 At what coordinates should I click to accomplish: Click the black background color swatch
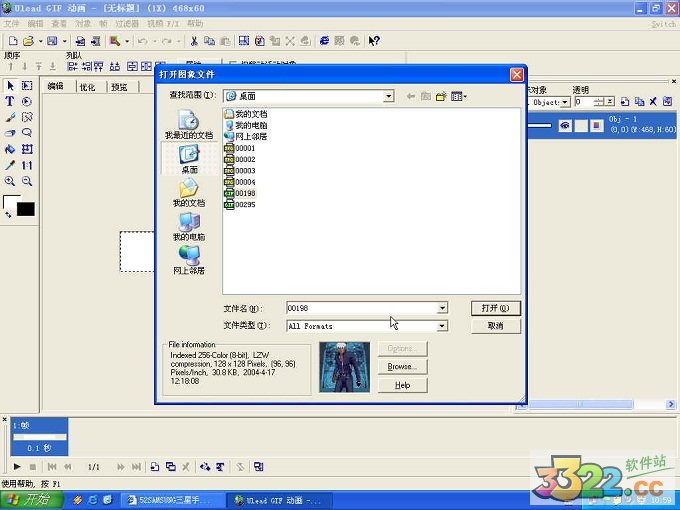coord(25,209)
